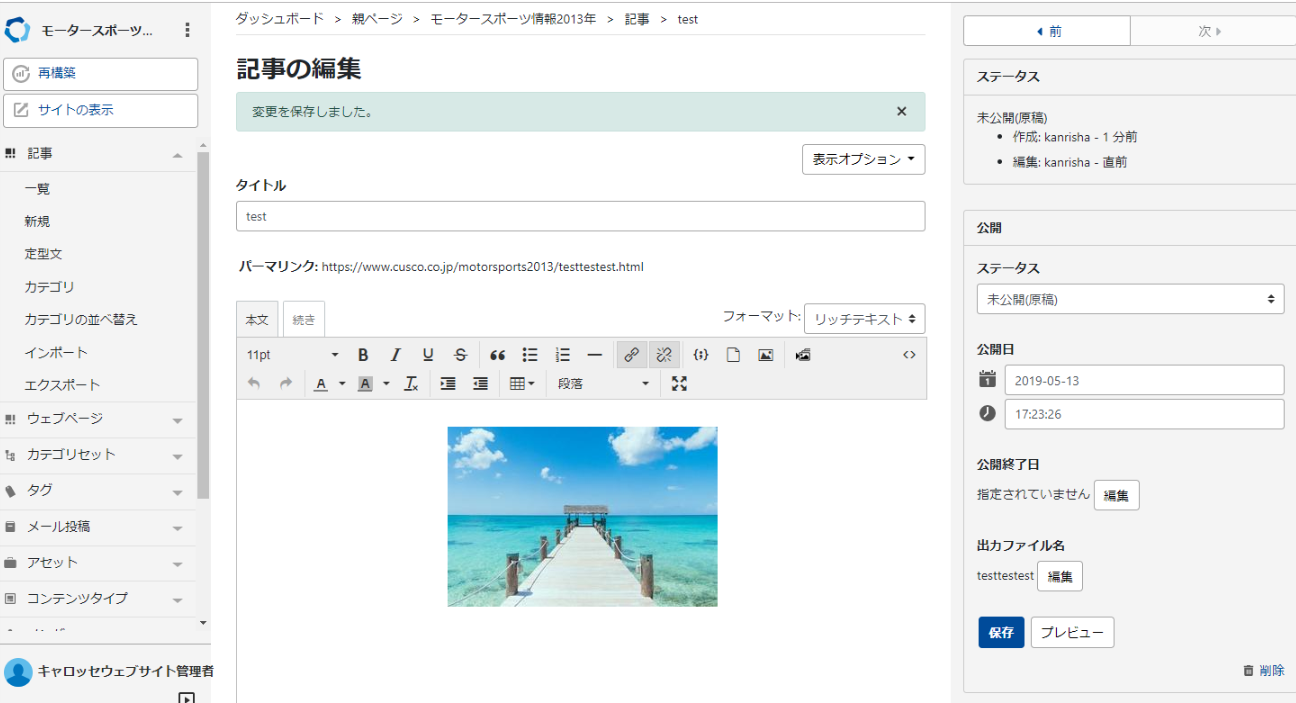The image size is (1296, 703).
Task: Switch to the 続き tab
Action: pos(304,320)
